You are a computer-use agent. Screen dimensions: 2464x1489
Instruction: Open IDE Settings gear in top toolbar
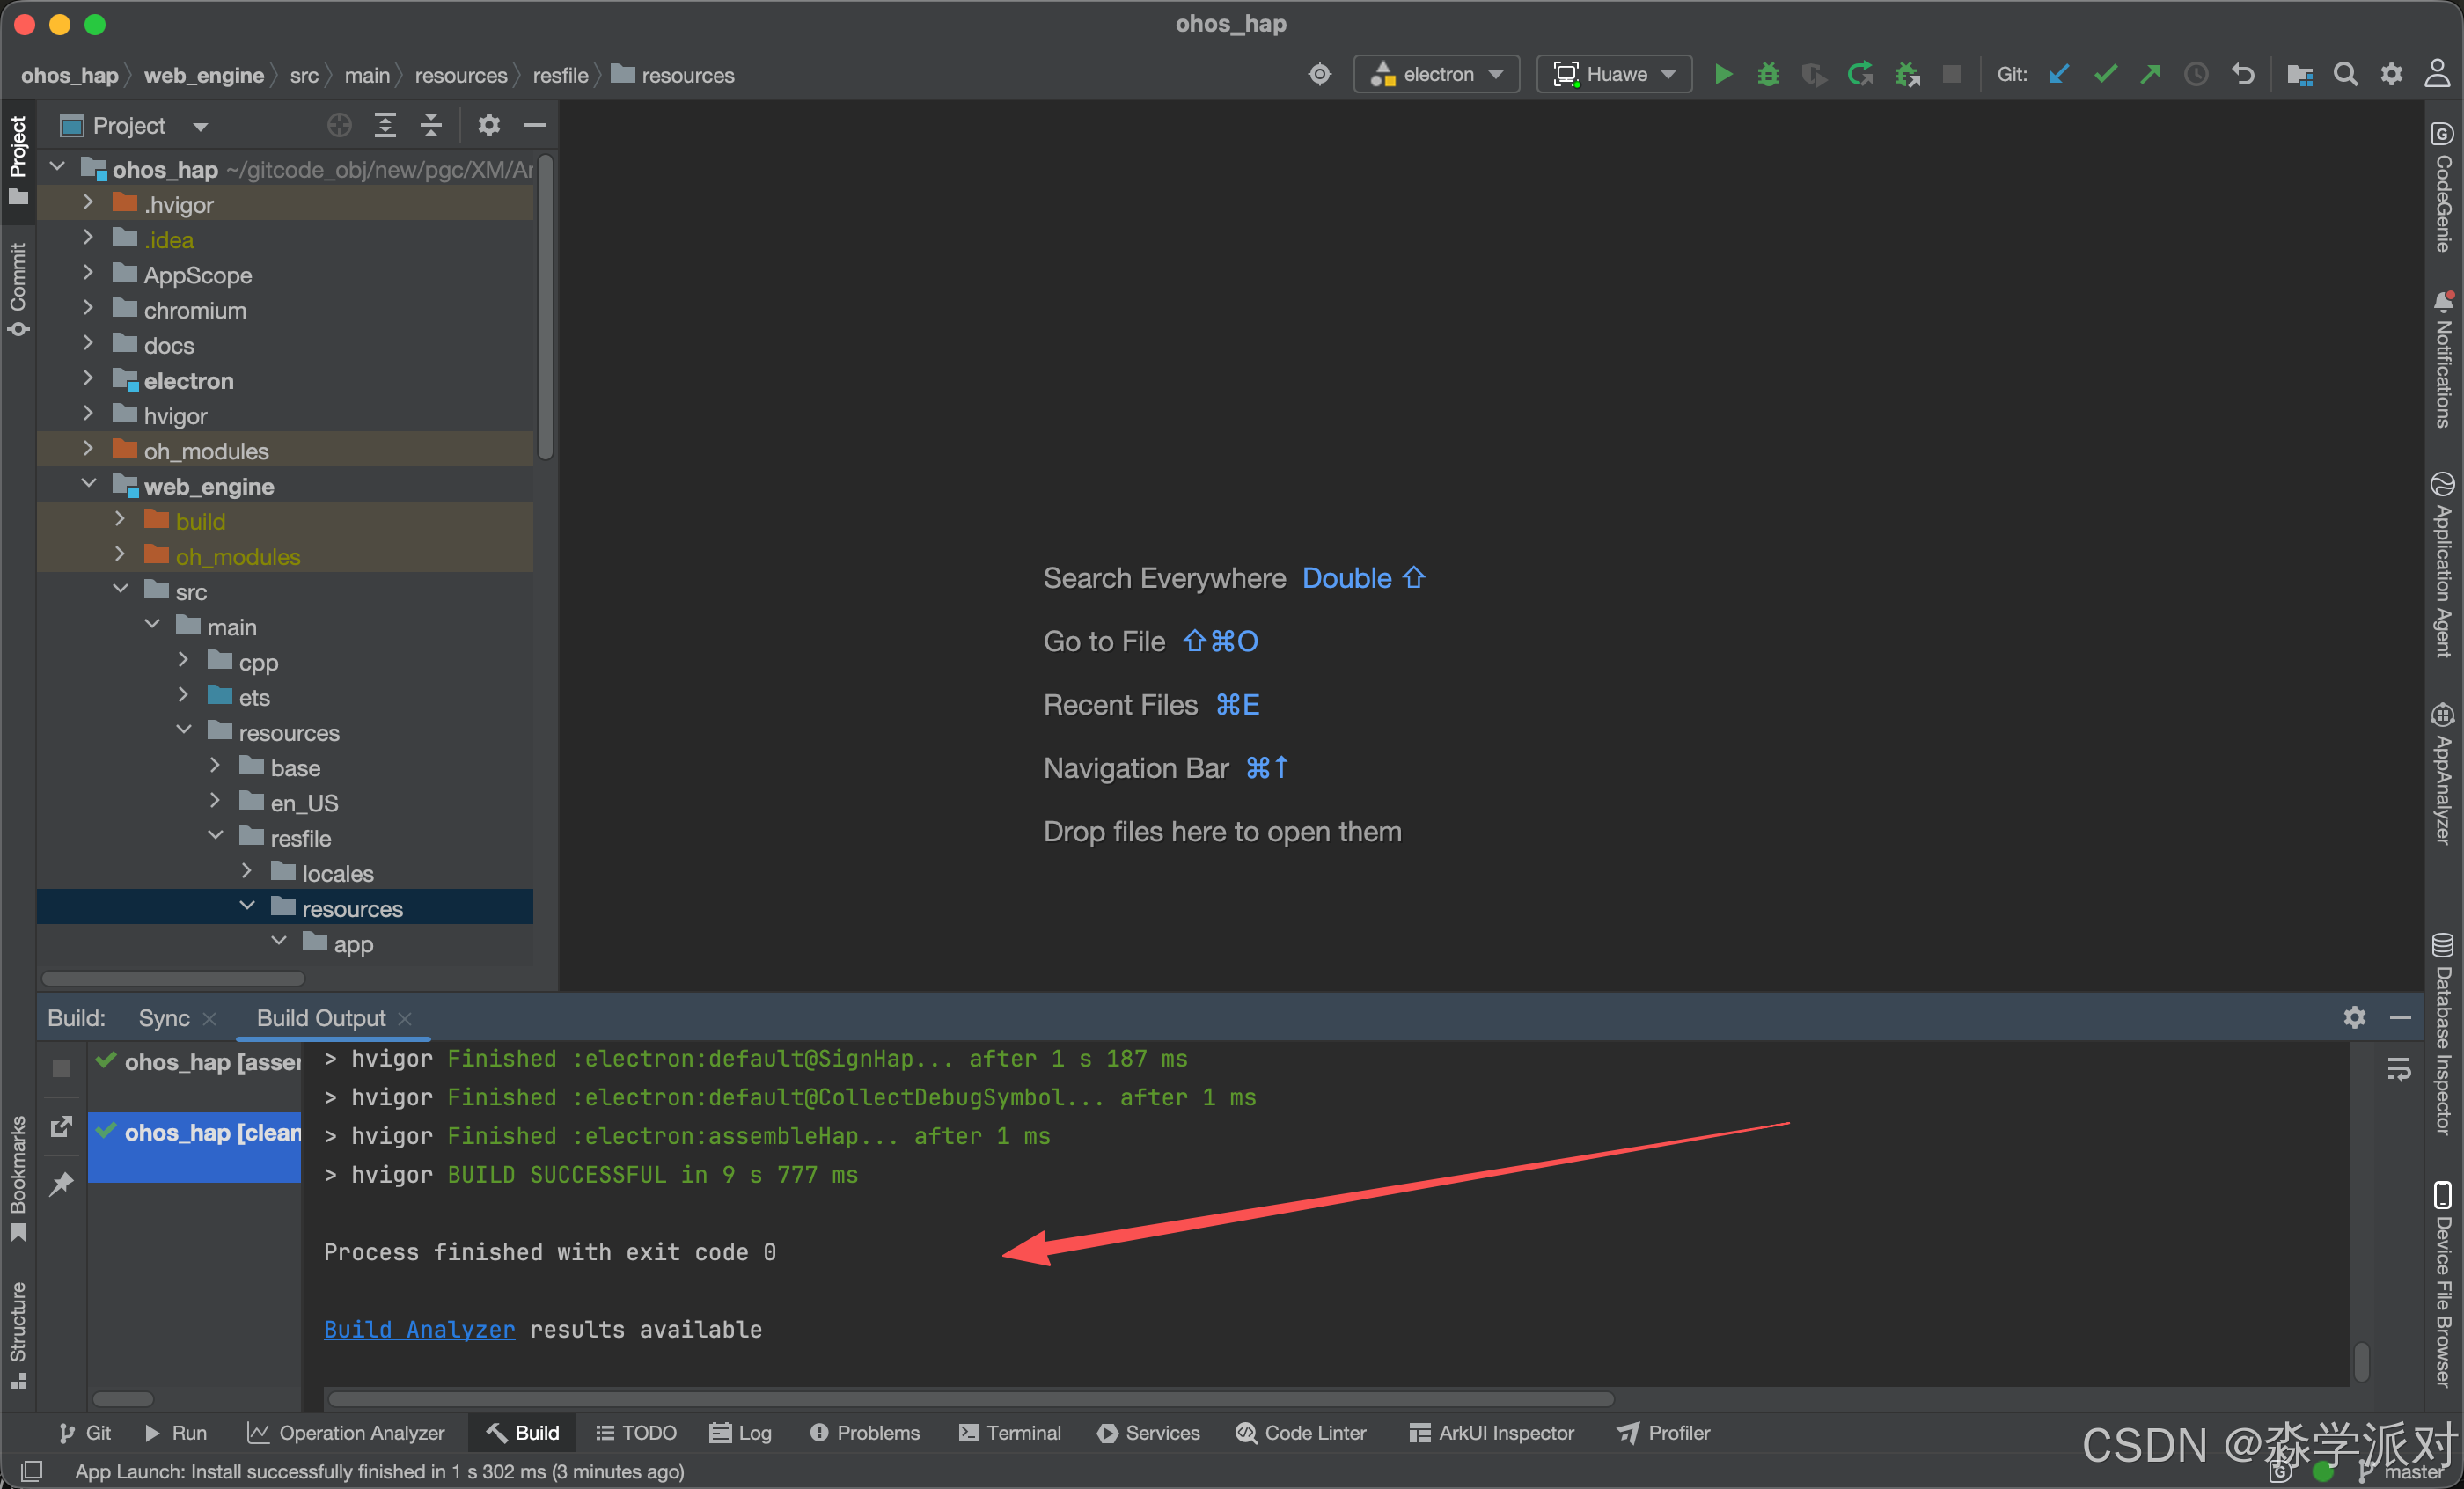[2391, 75]
